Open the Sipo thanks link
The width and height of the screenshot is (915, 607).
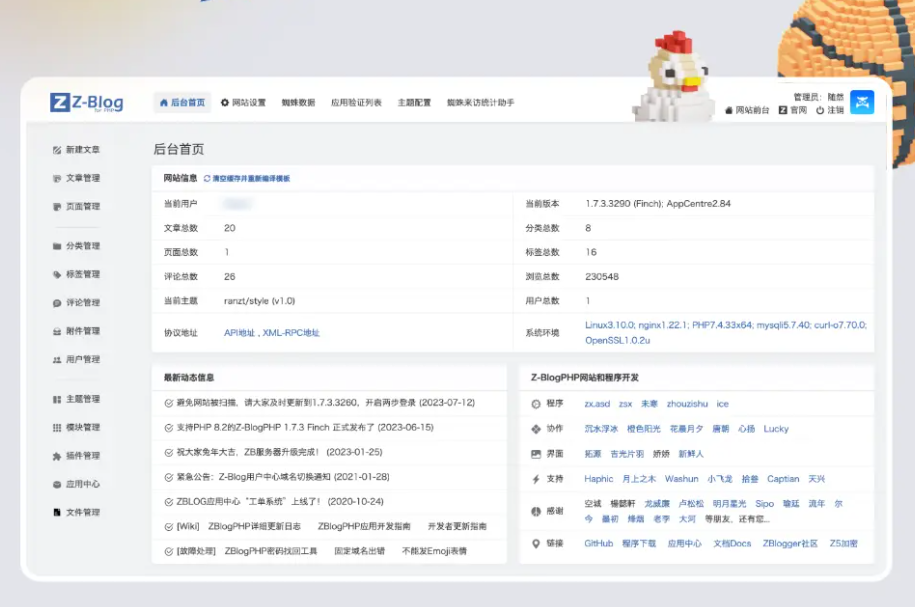[x=764, y=504]
